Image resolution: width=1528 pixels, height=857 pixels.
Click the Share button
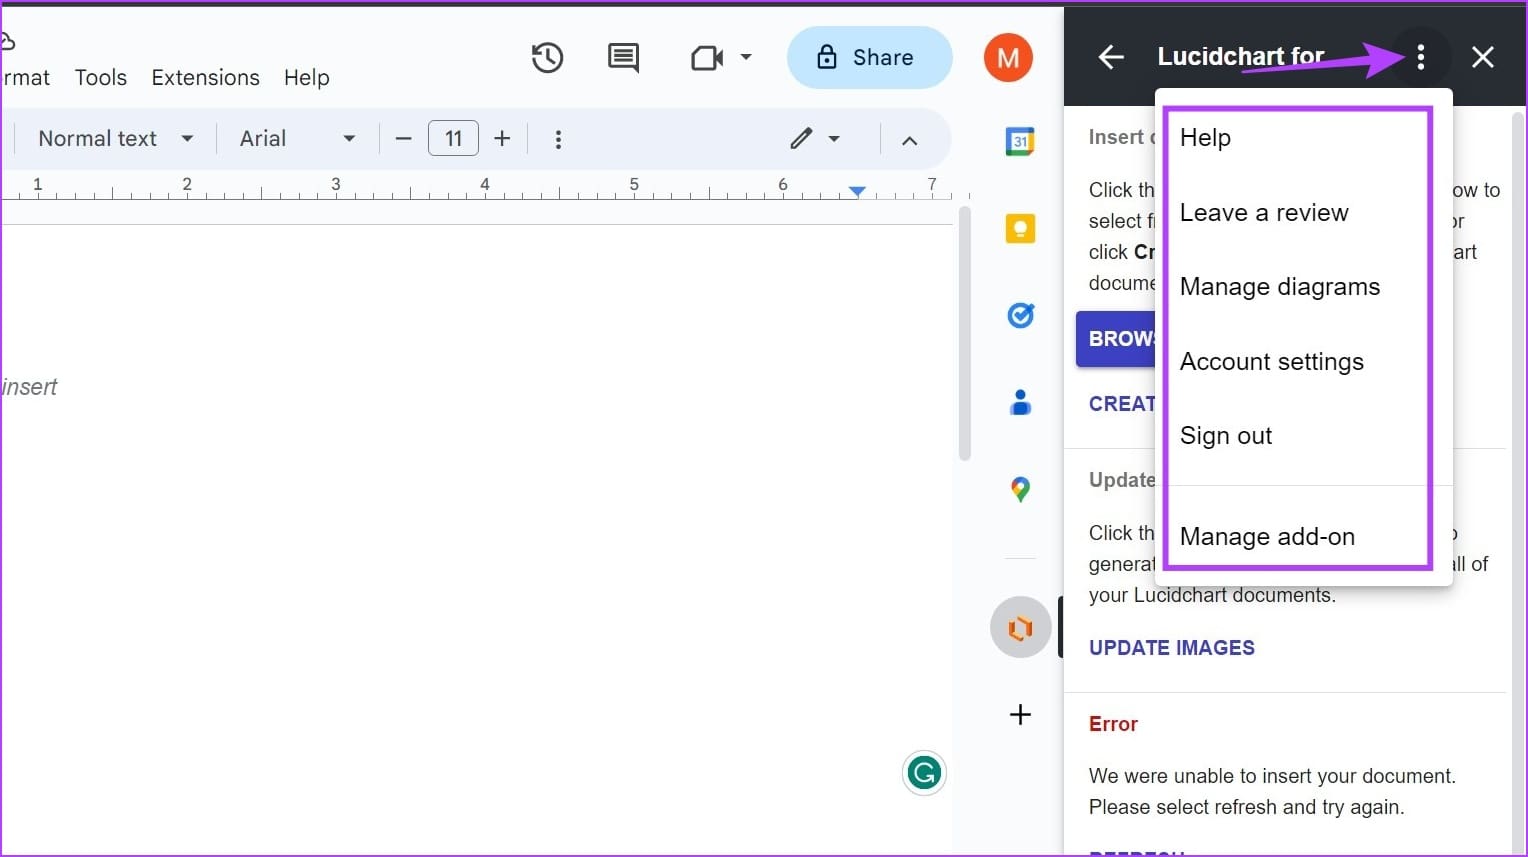pos(869,58)
